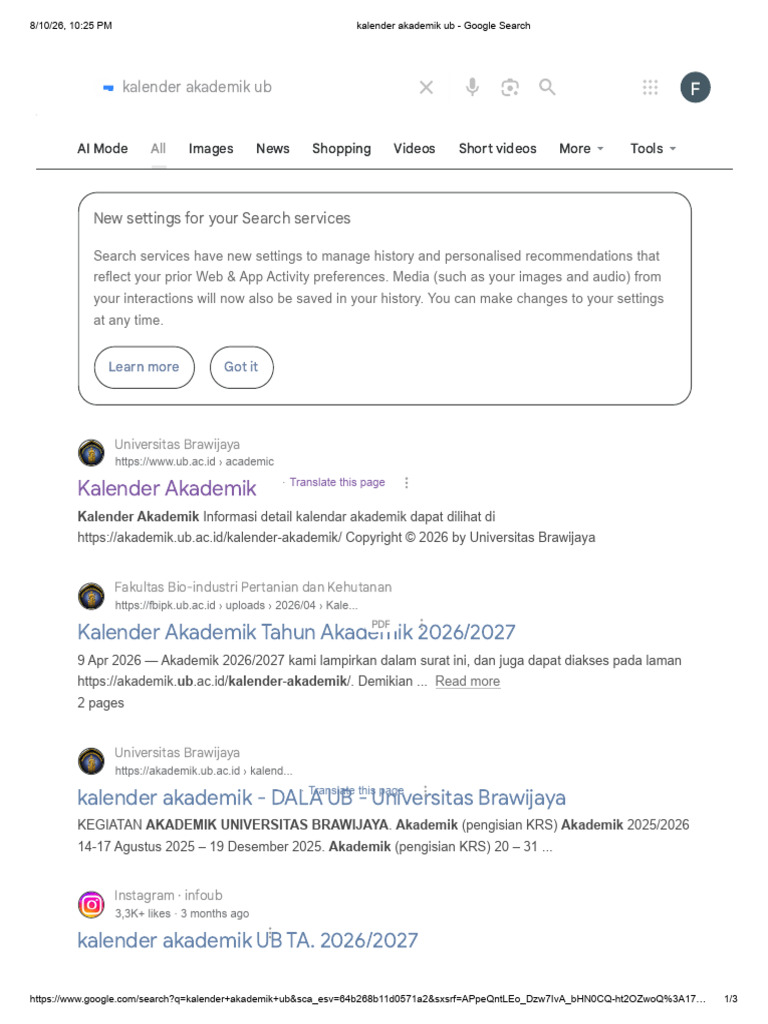
Task: Open the Google apps grid icon
Action: [x=650, y=87]
